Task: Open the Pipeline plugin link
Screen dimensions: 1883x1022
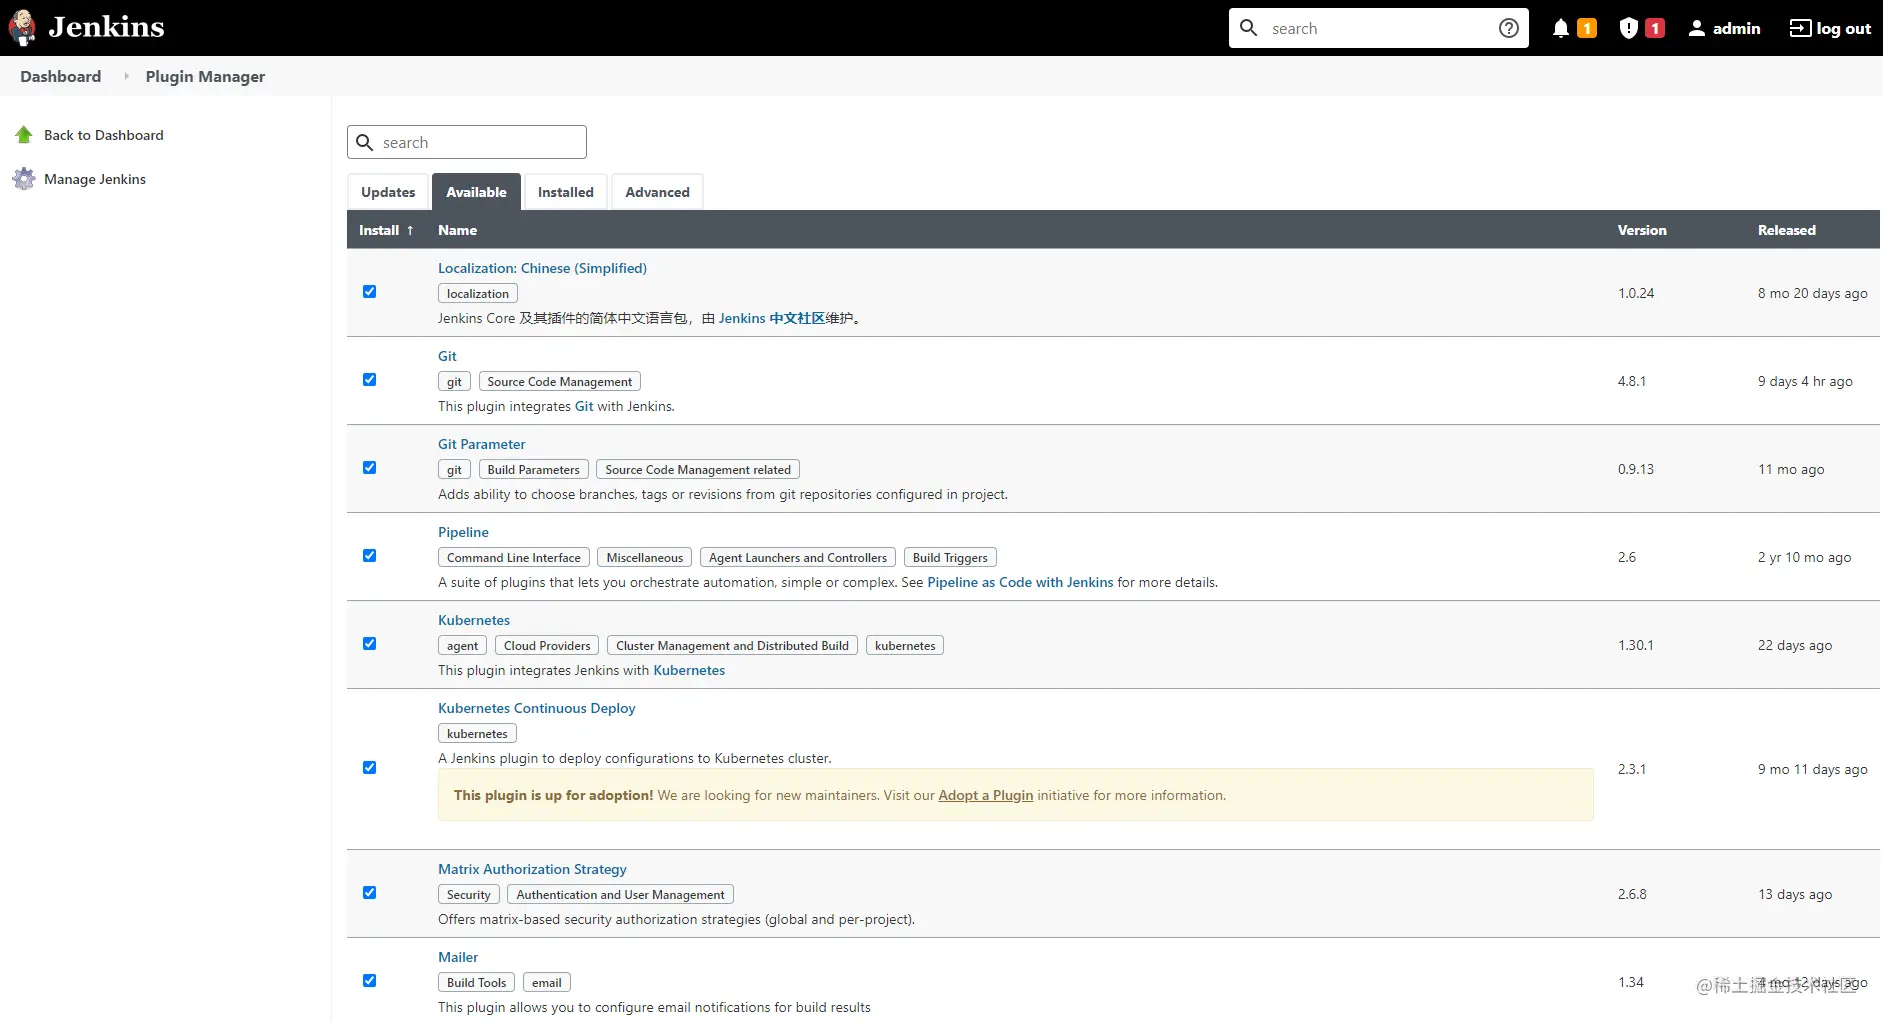Action: pyautogui.click(x=463, y=532)
